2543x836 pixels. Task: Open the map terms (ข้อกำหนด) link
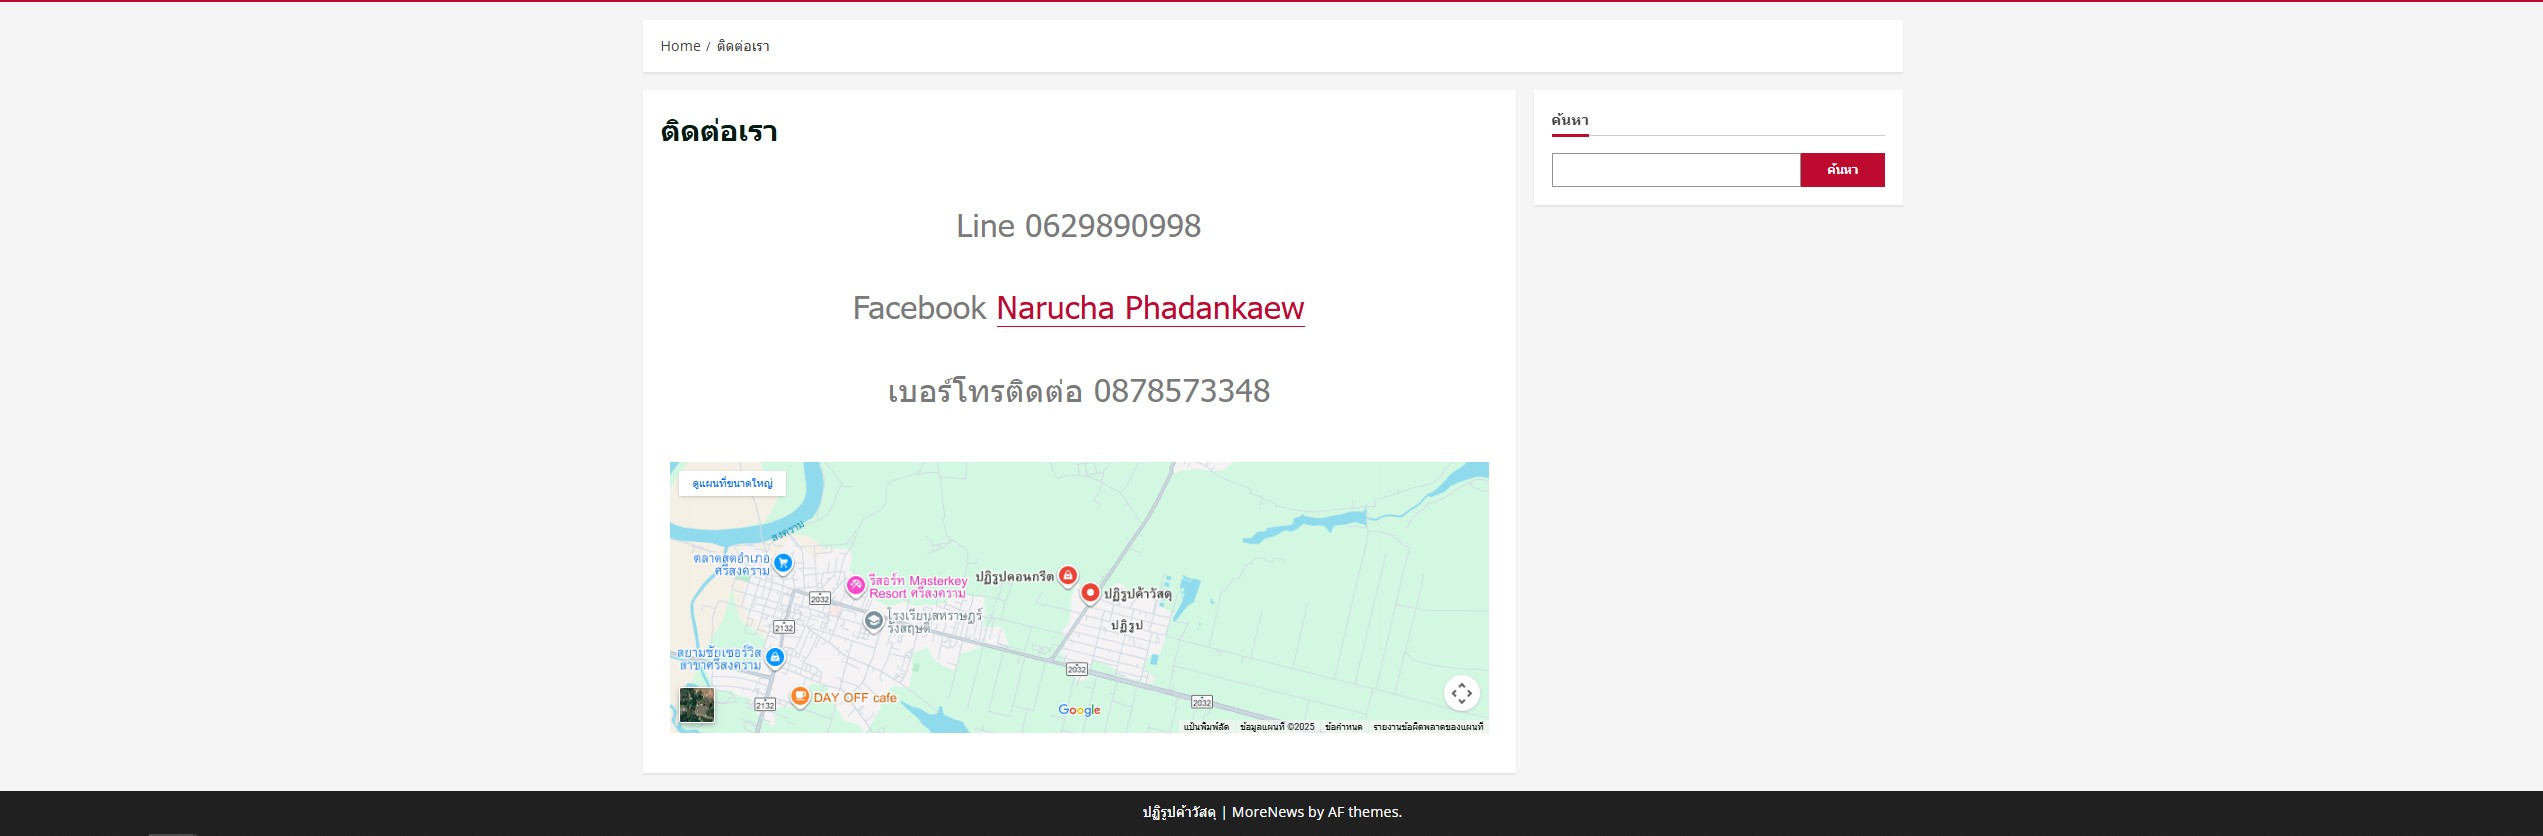pos(1343,727)
